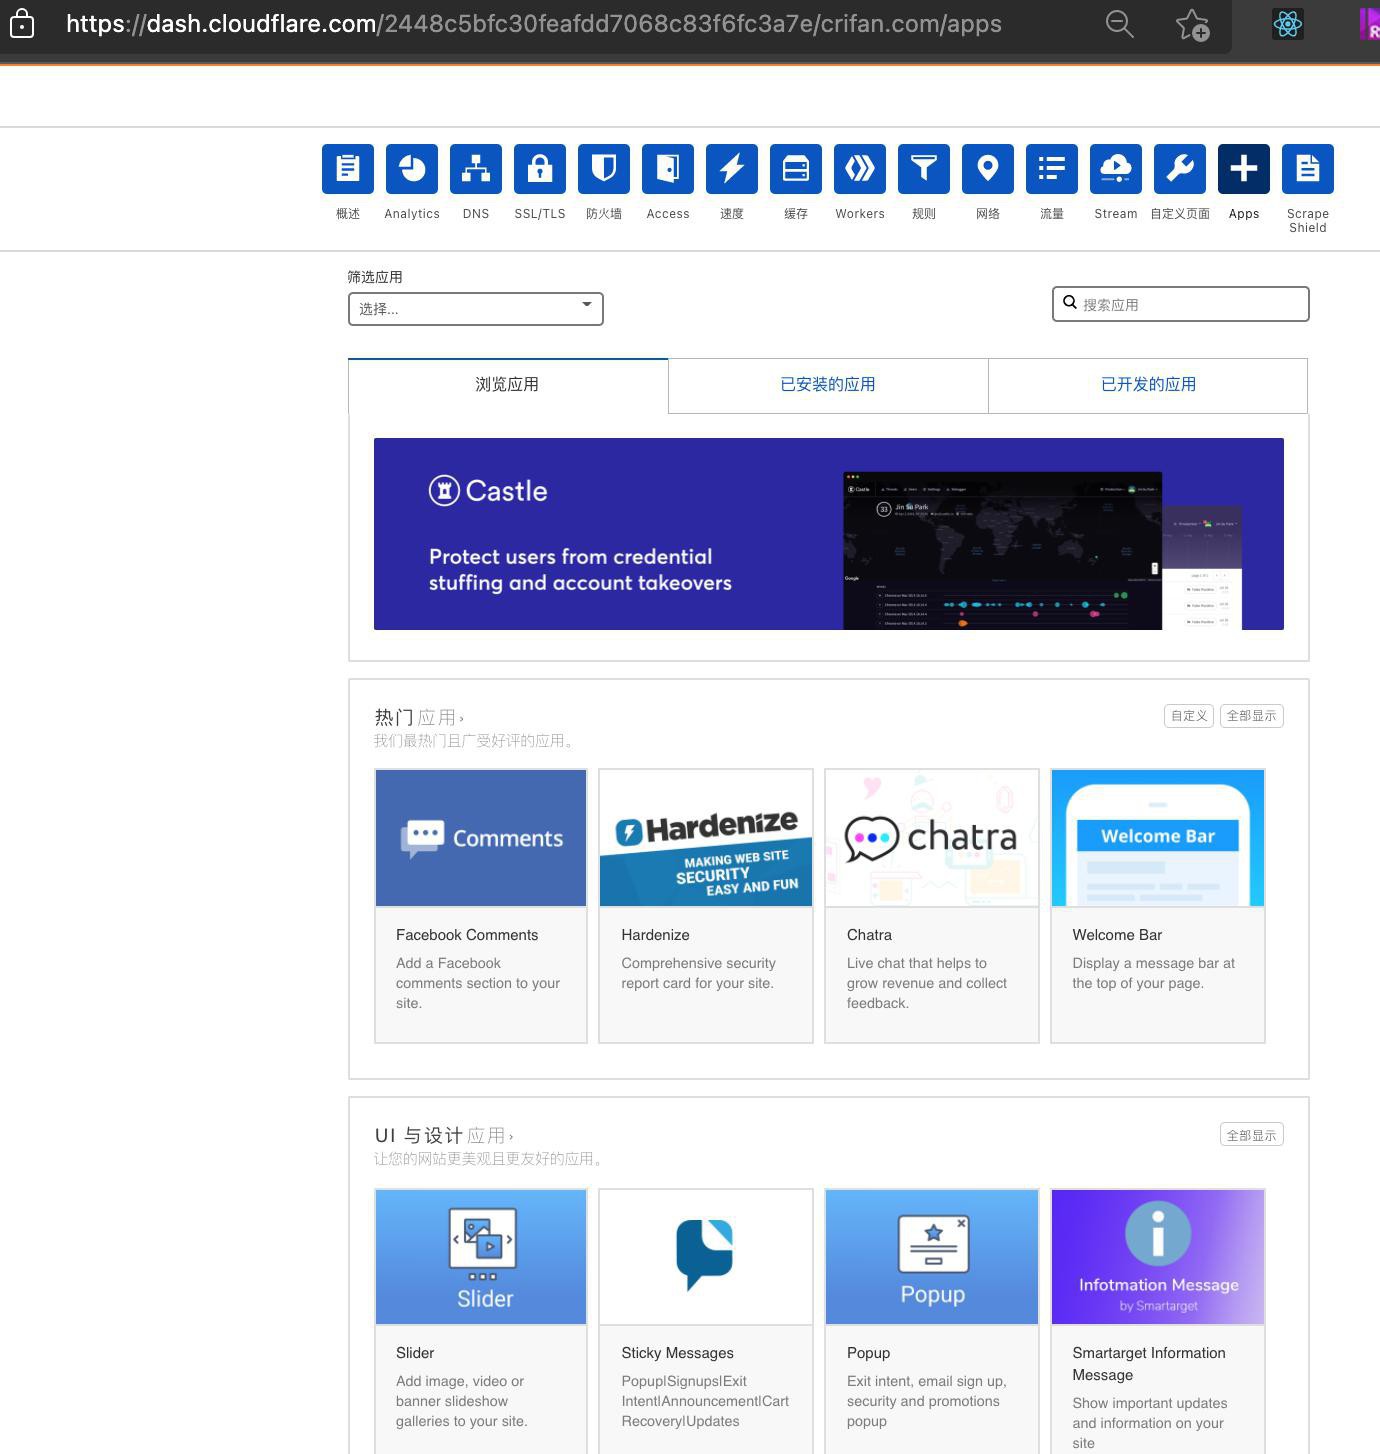Click 全部显示 in the 热门应用 section

(x=1251, y=716)
